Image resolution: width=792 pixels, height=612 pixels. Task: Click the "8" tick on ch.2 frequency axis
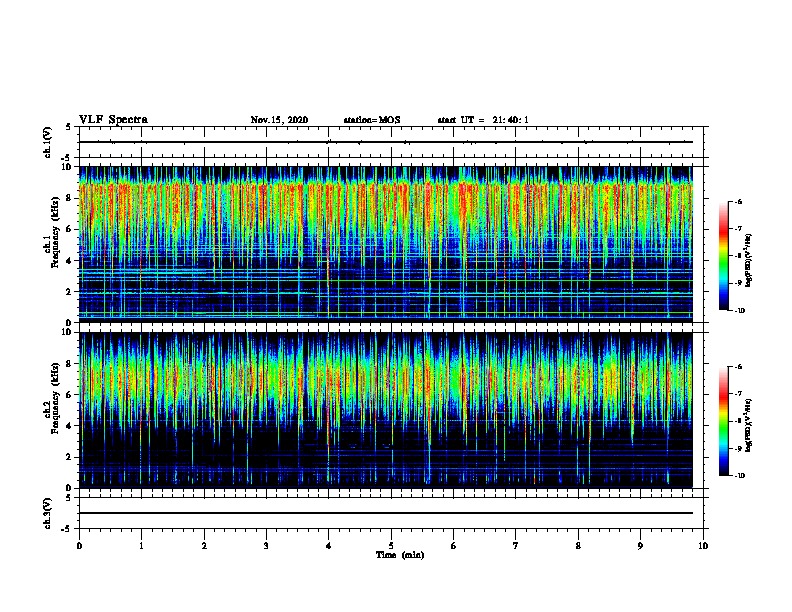pyautogui.click(x=69, y=364)
